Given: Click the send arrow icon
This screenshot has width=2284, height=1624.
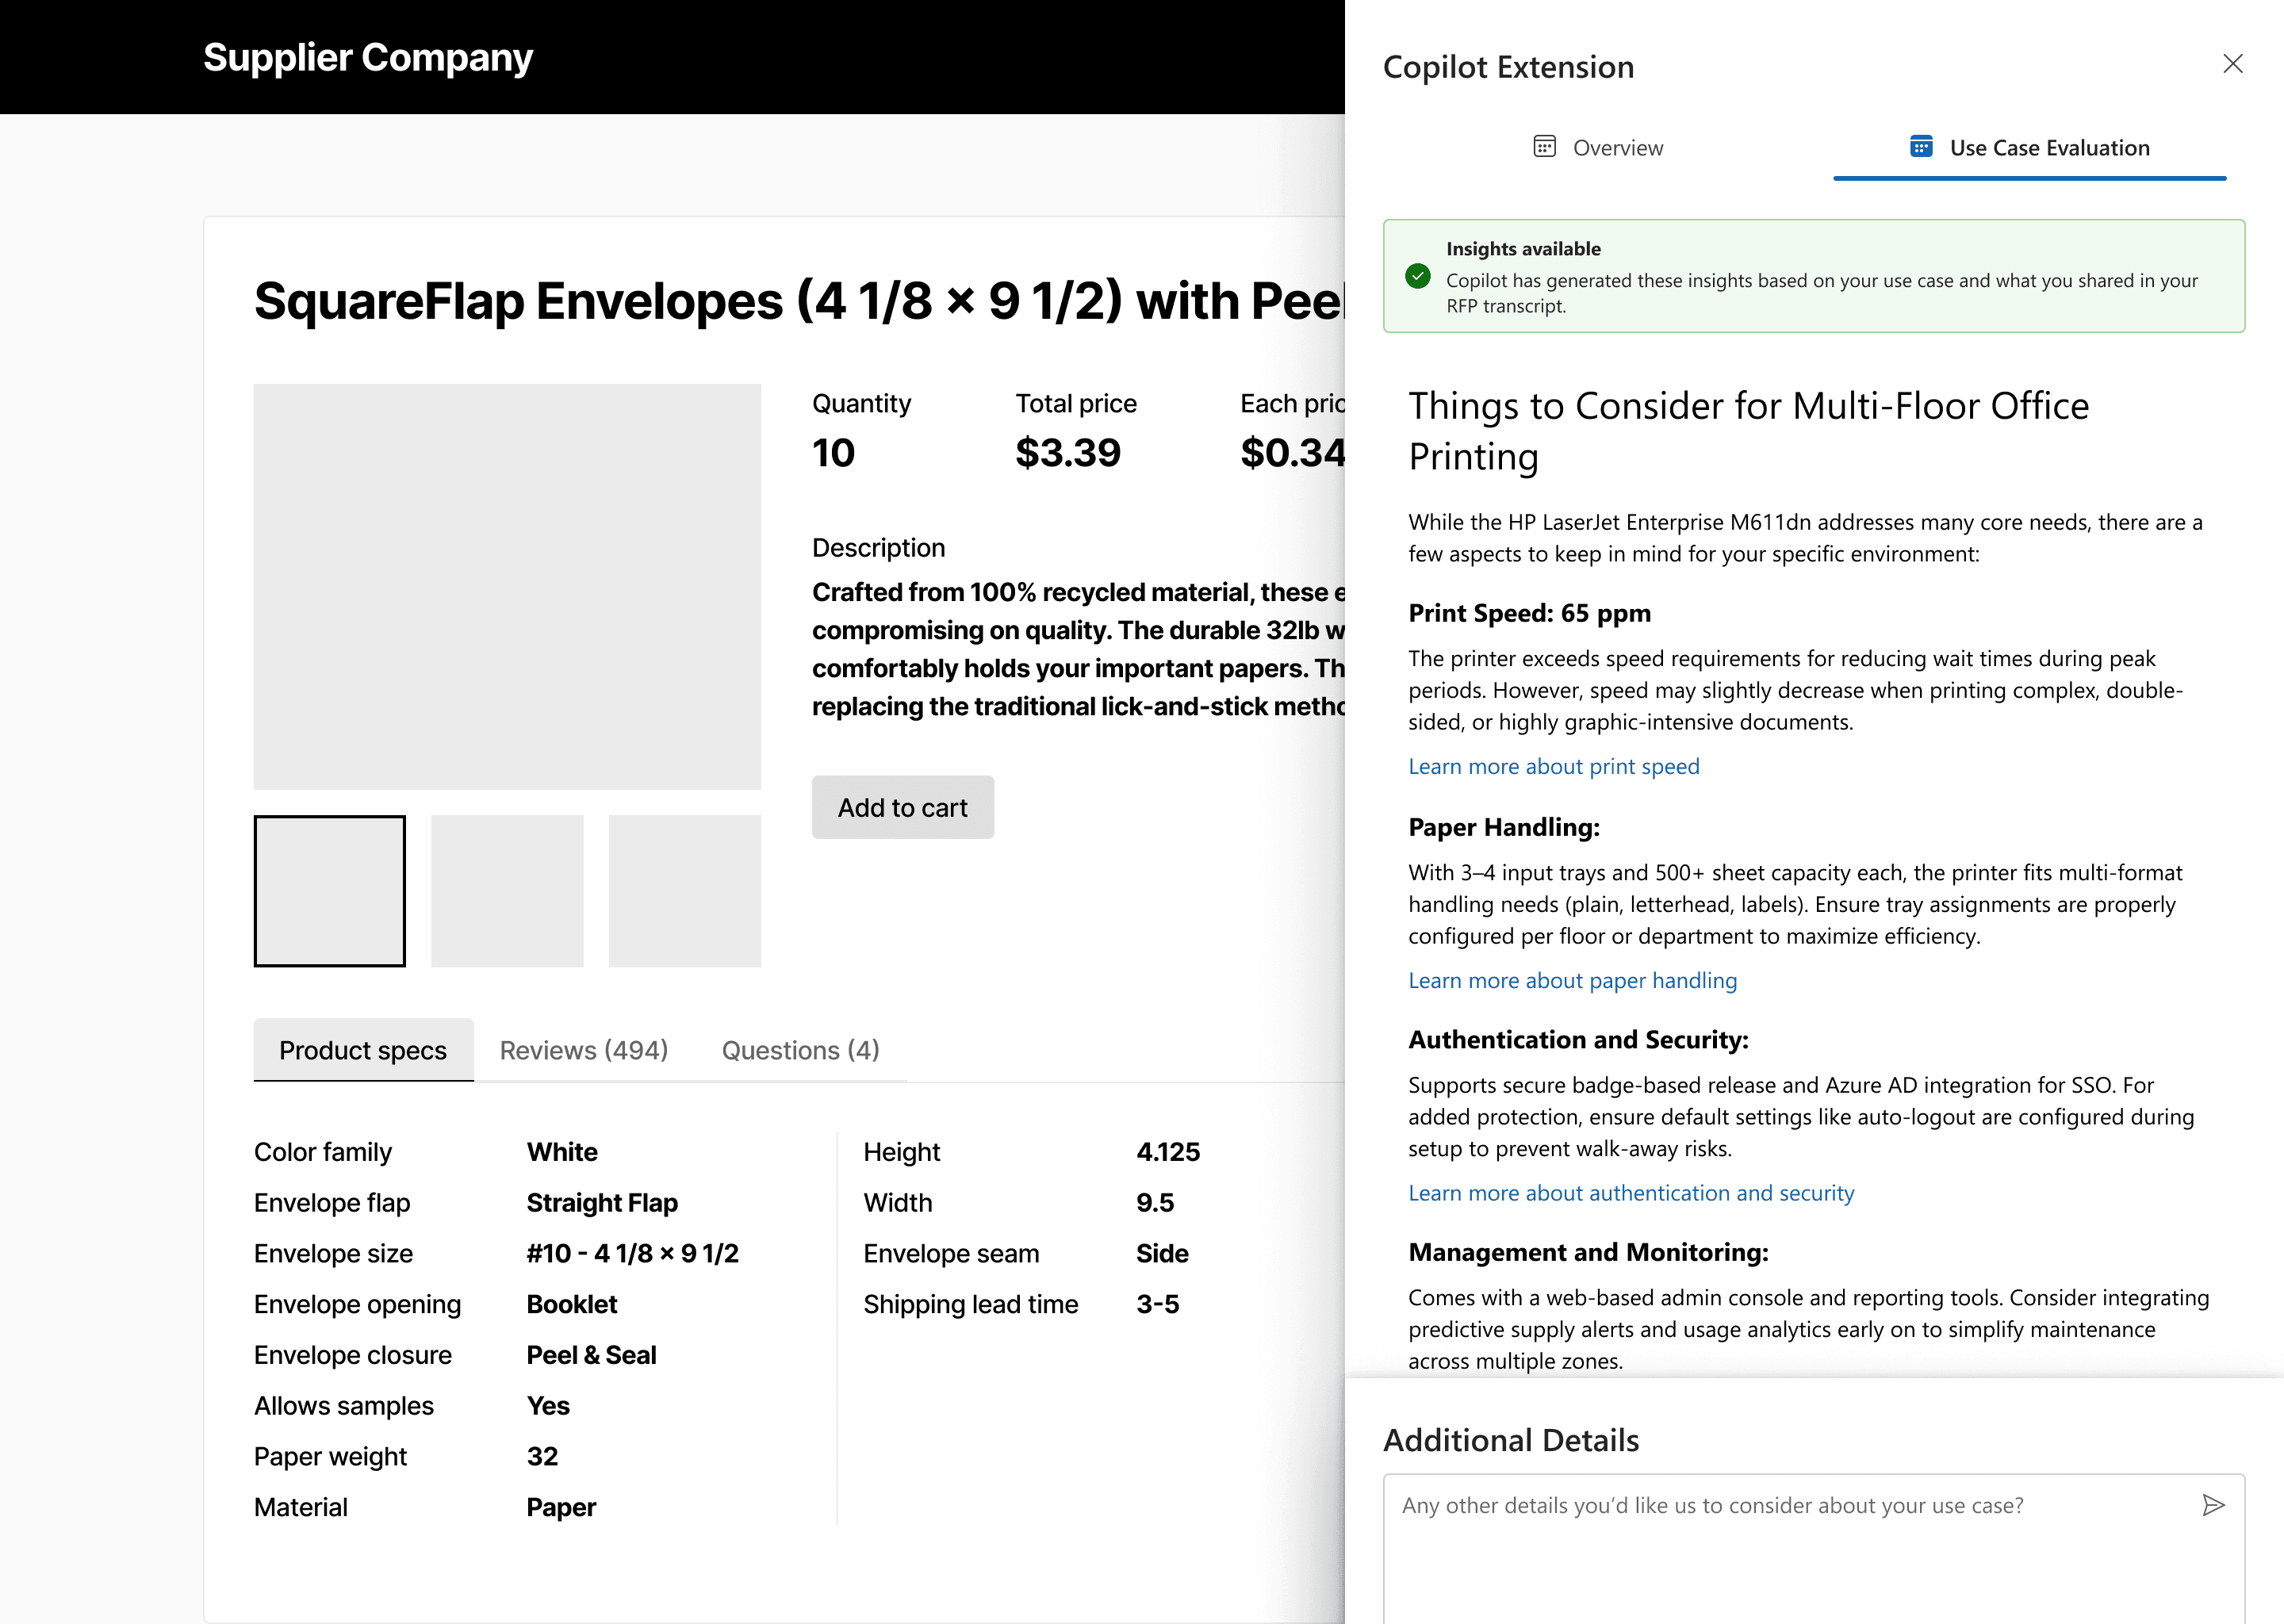Looking at the screenshot, I should coord(2213,1505).
